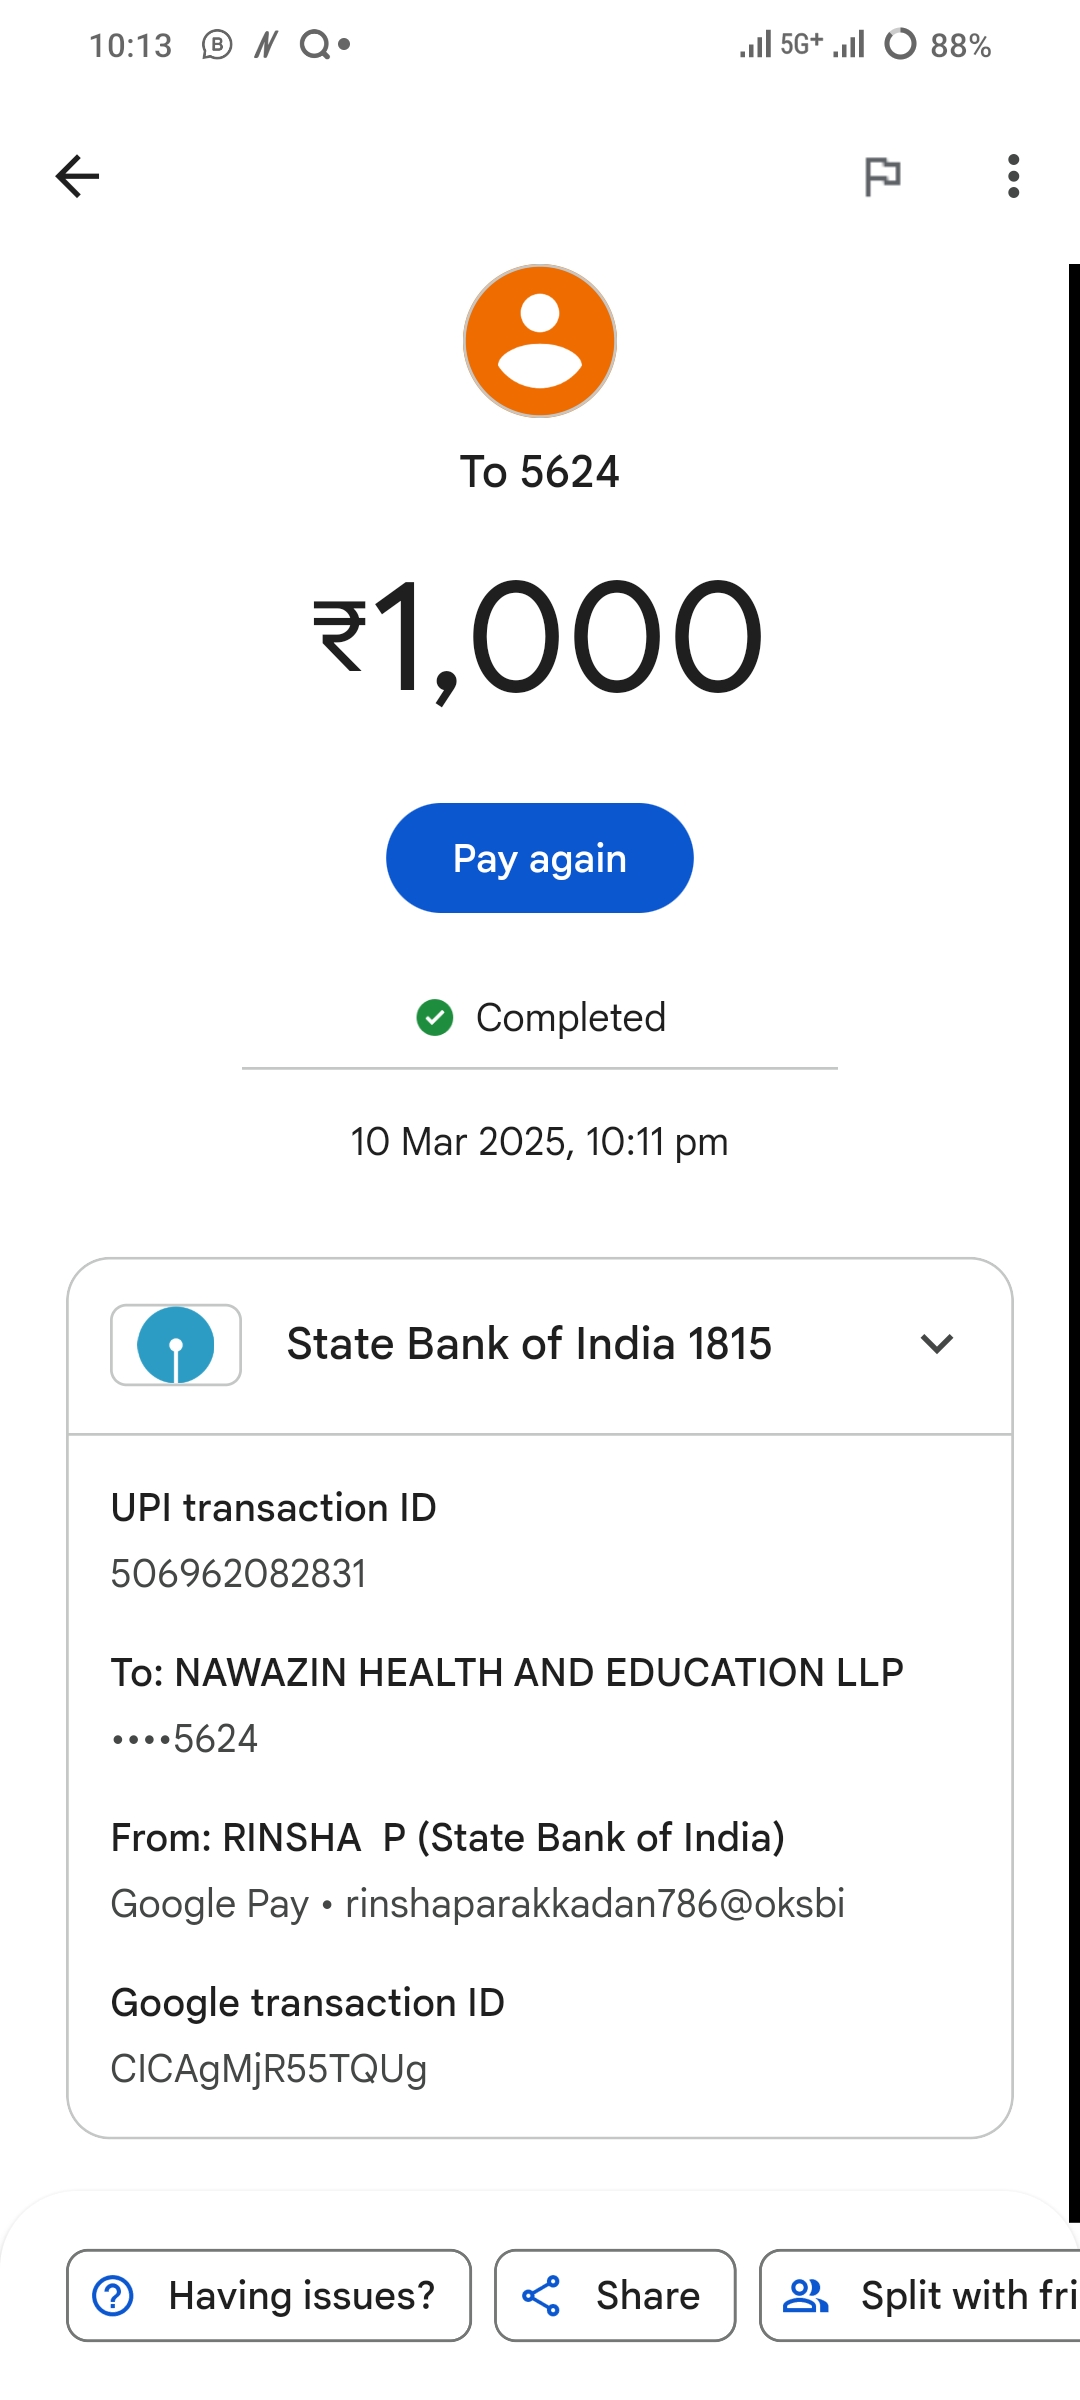1080x2400 pixels.
Task: Tap the Split with friends people icon
Action: coord(806,2296)
